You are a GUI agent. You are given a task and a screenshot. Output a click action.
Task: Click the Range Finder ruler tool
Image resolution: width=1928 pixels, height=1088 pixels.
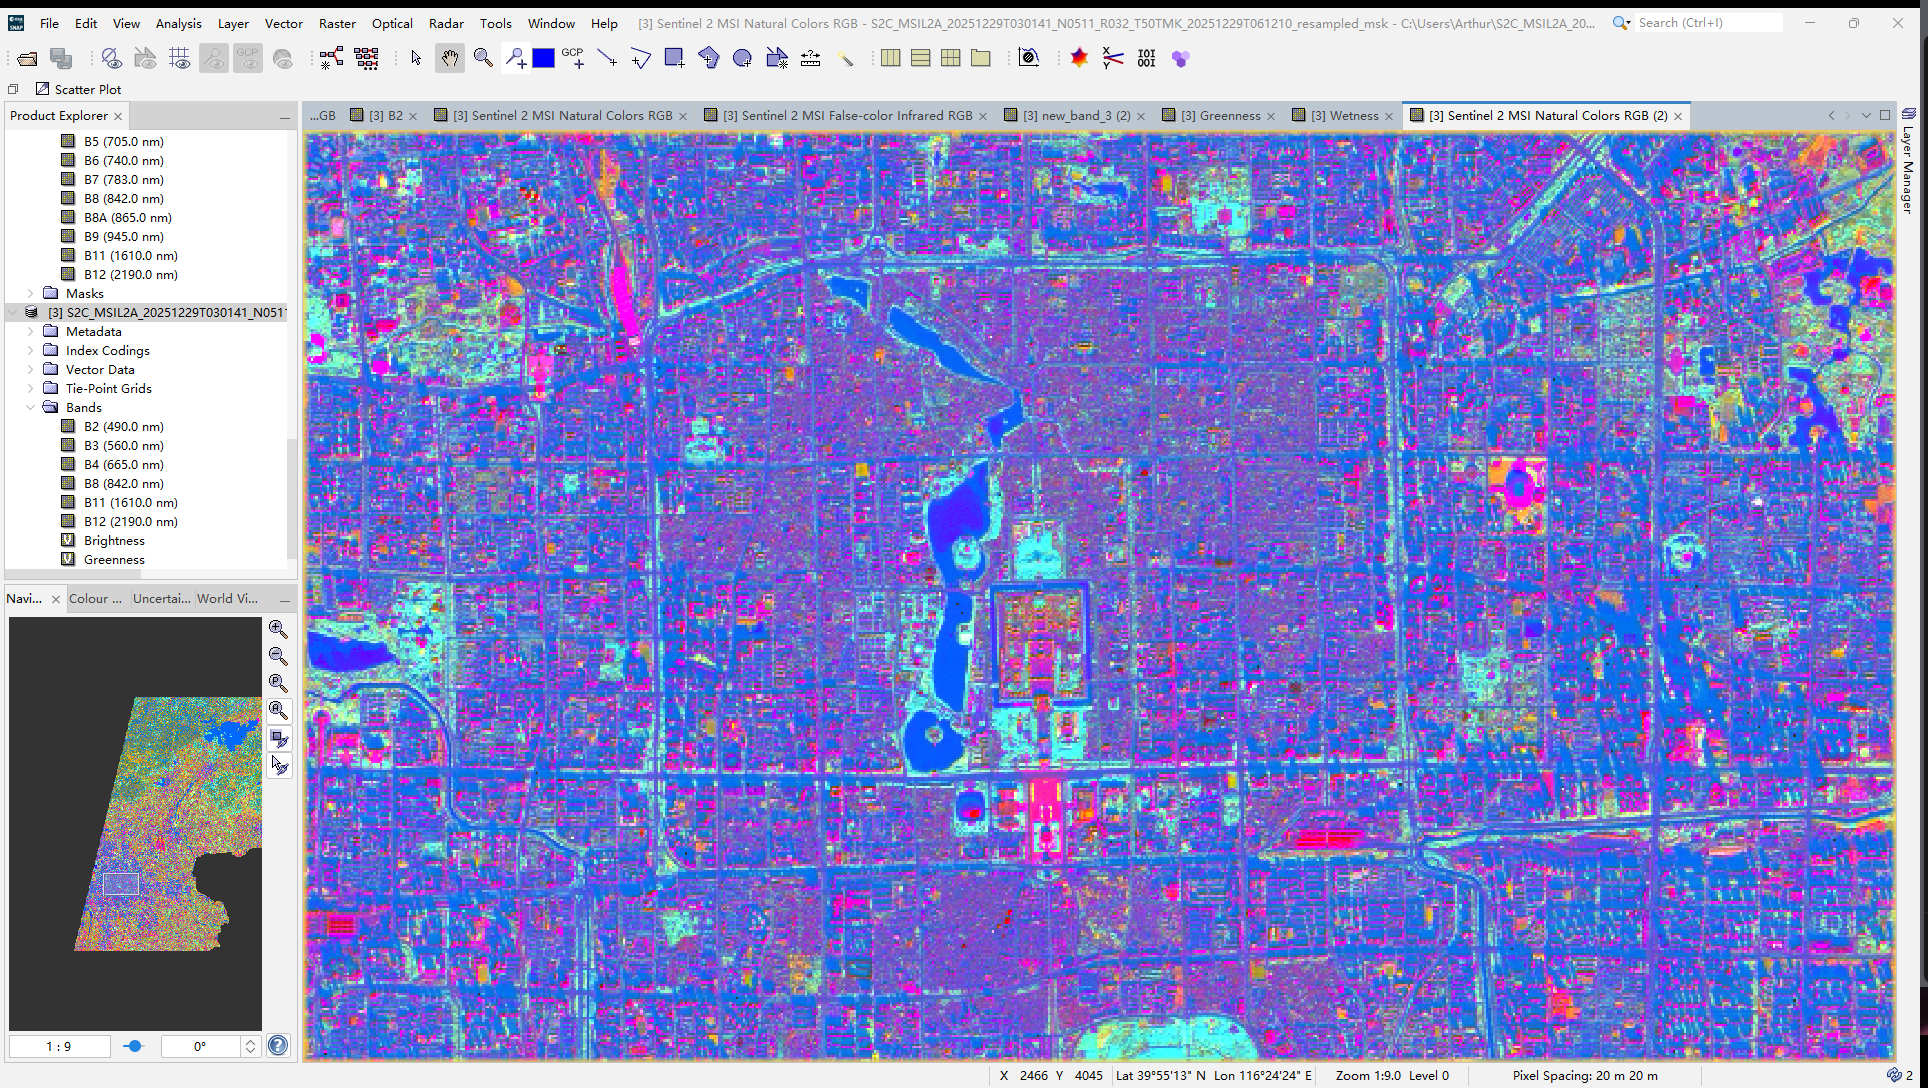coord(811,59)
